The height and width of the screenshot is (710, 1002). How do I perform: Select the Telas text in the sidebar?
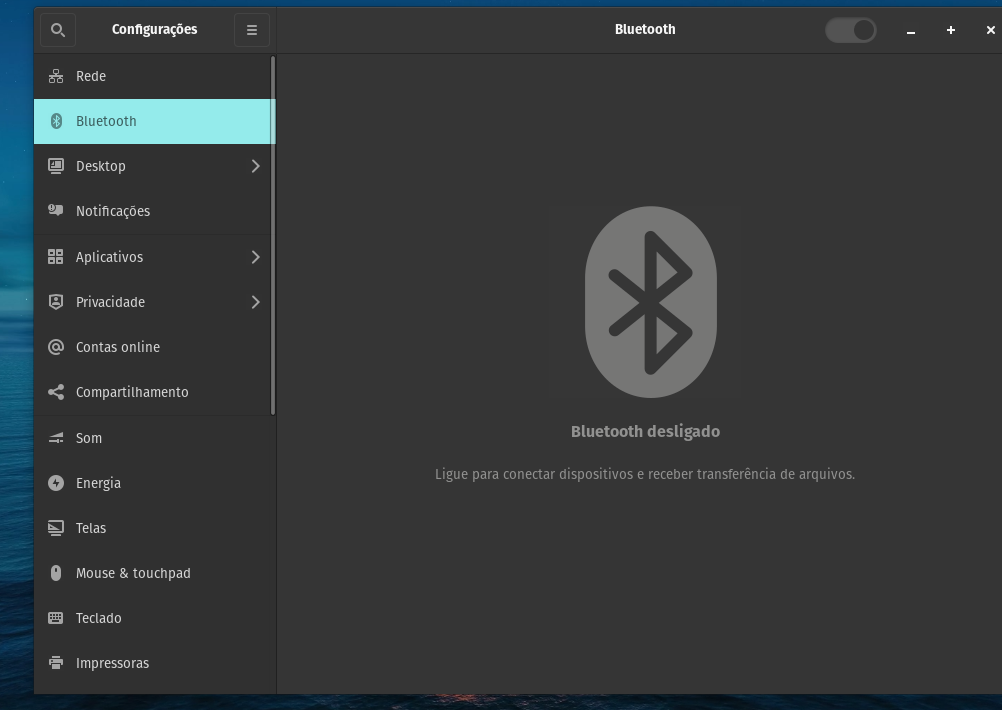click(x=91, y=528)
